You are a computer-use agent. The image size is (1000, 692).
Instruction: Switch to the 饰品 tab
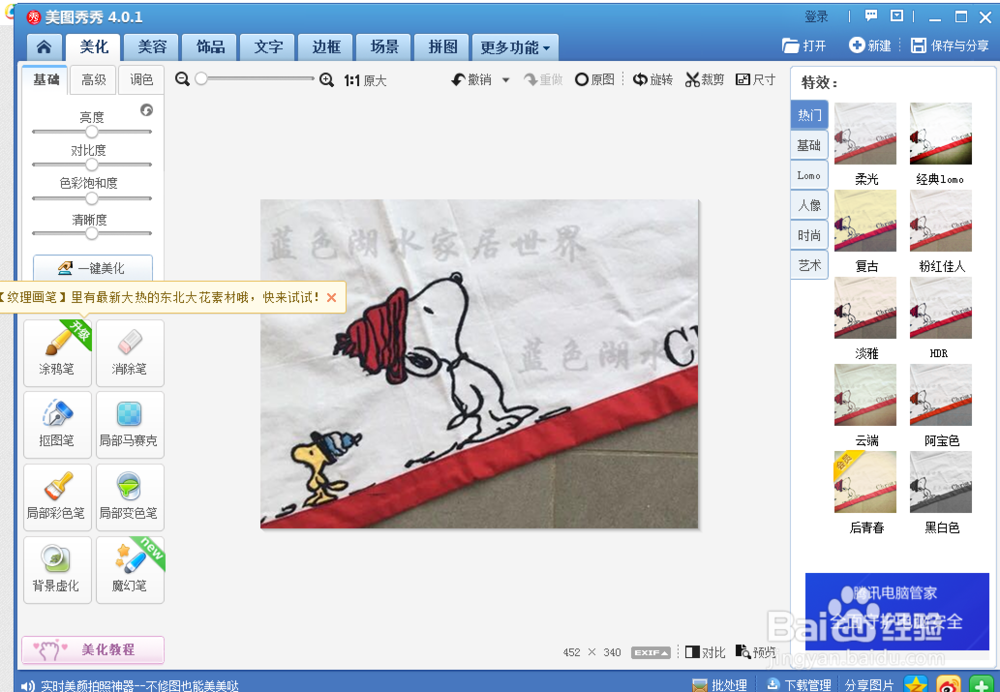click(x=210, y=47)
